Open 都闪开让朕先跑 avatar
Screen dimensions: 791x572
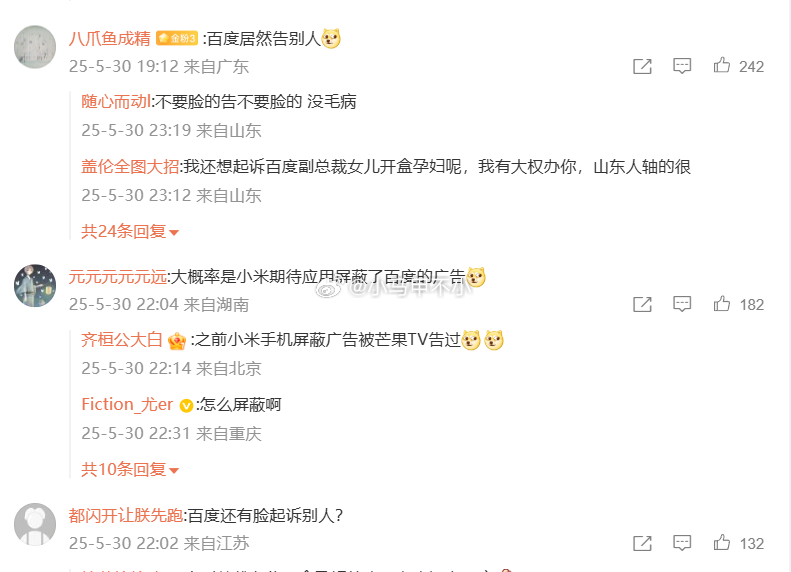(35, 524)
